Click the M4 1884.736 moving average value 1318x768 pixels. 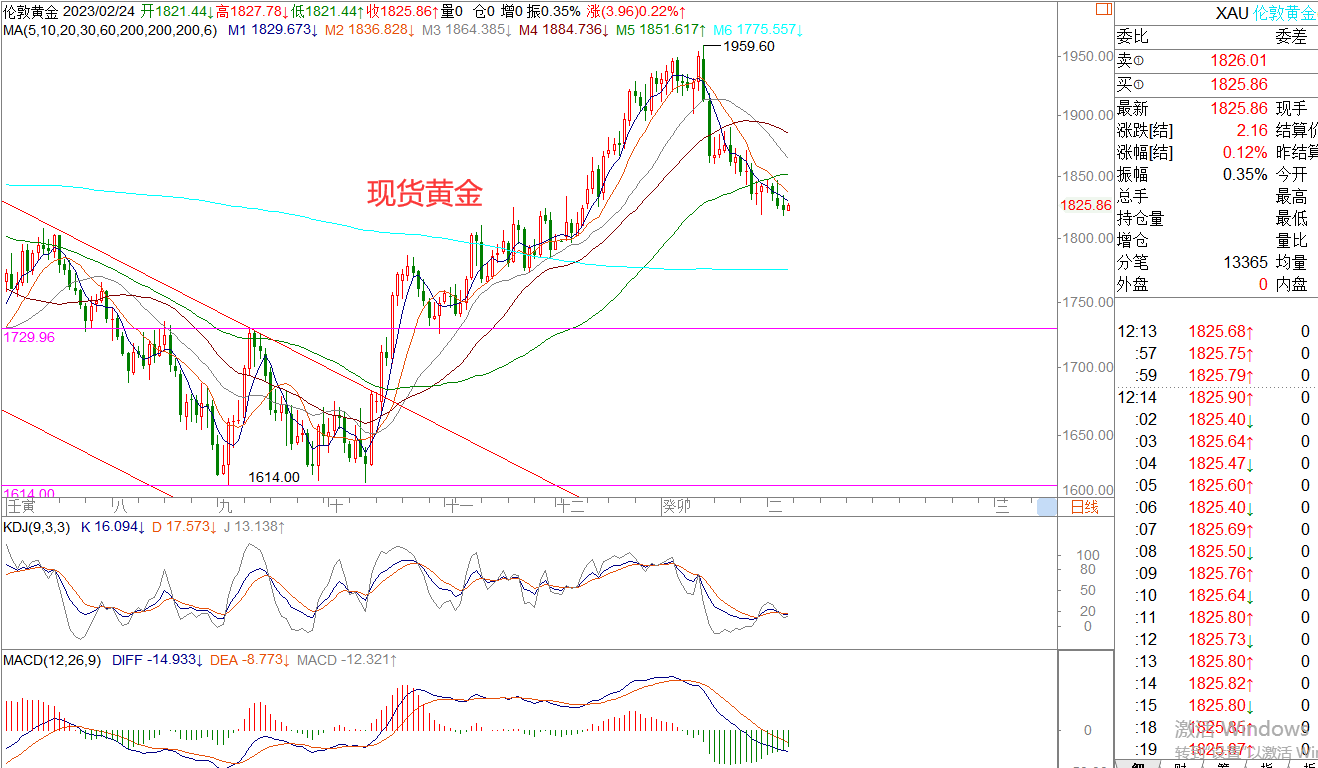pos(564,30)
